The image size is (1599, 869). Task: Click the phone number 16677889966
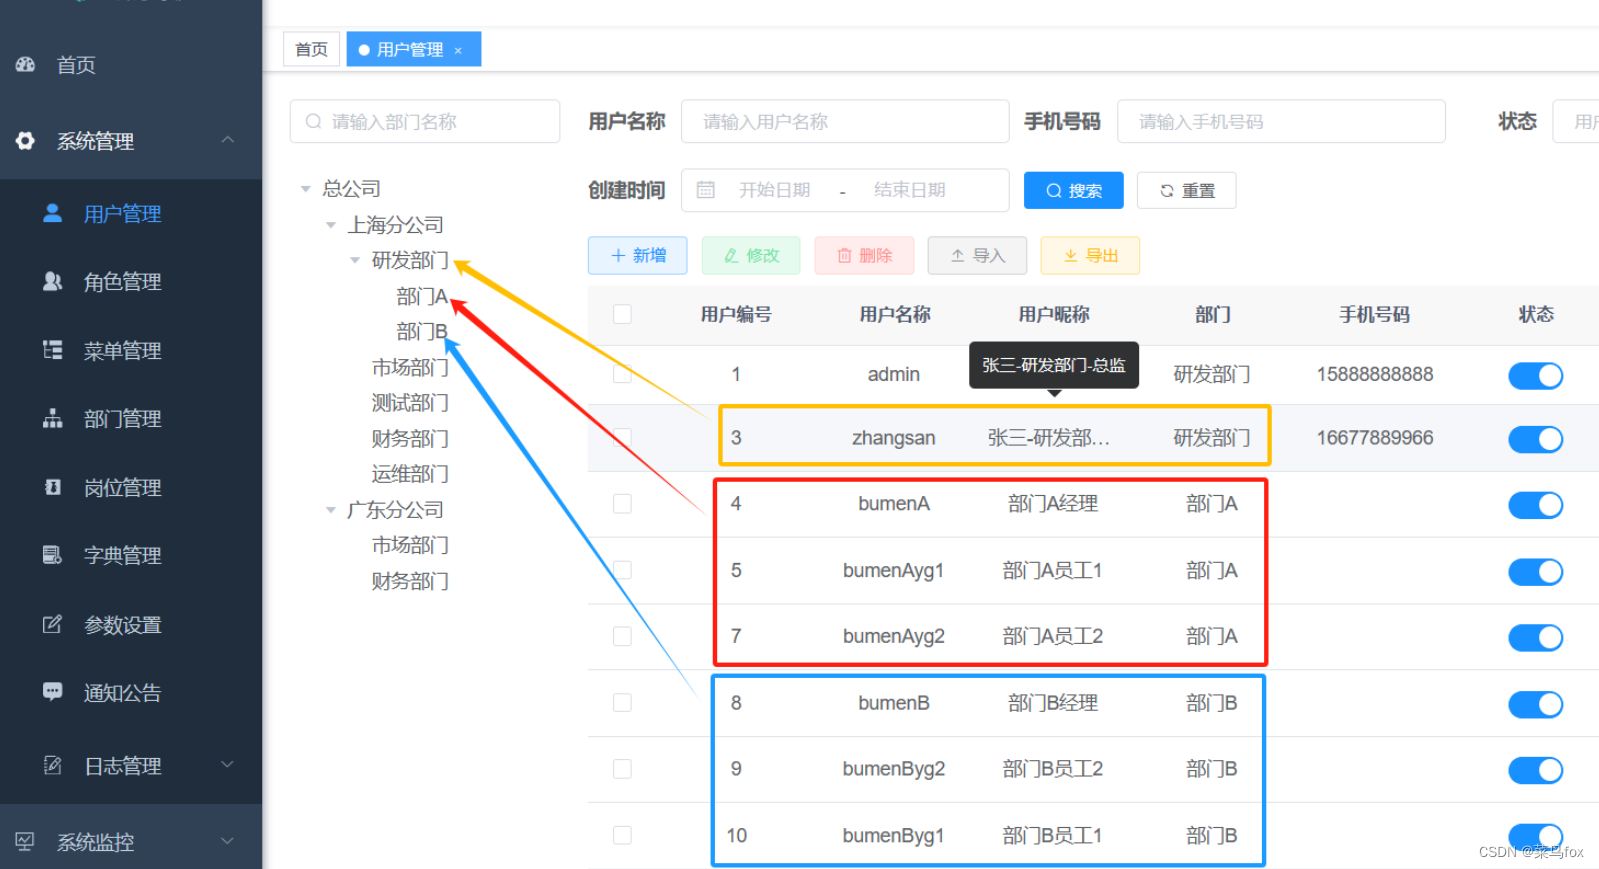(1374, 437)
